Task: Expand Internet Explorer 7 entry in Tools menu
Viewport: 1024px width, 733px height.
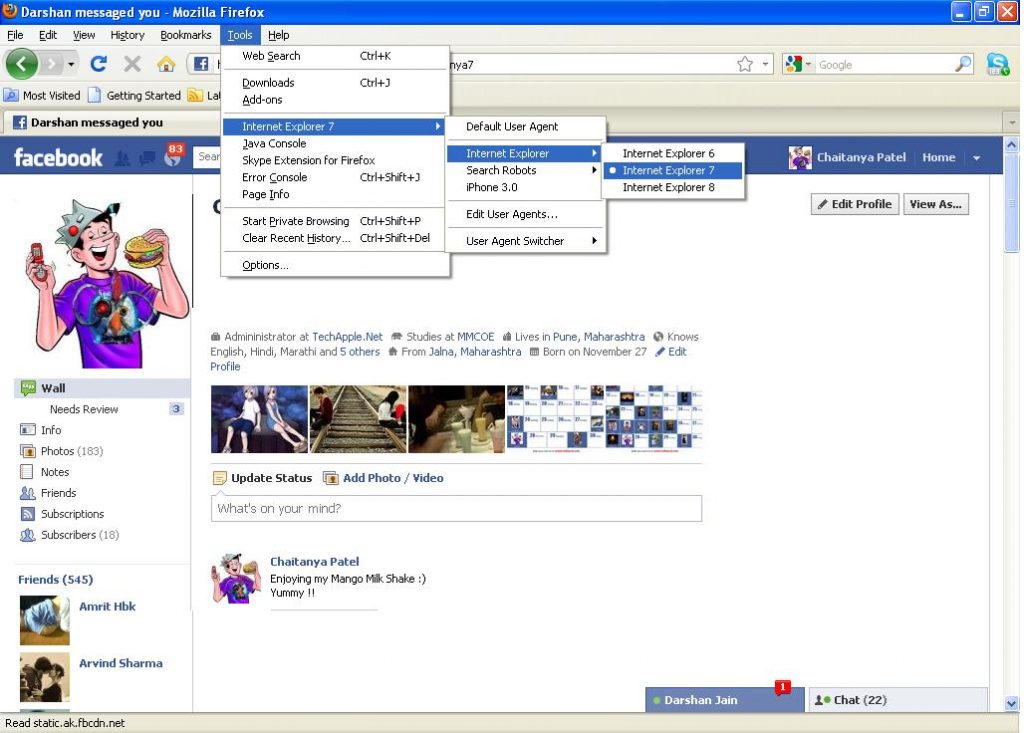Action: click(x=334, y=127)
